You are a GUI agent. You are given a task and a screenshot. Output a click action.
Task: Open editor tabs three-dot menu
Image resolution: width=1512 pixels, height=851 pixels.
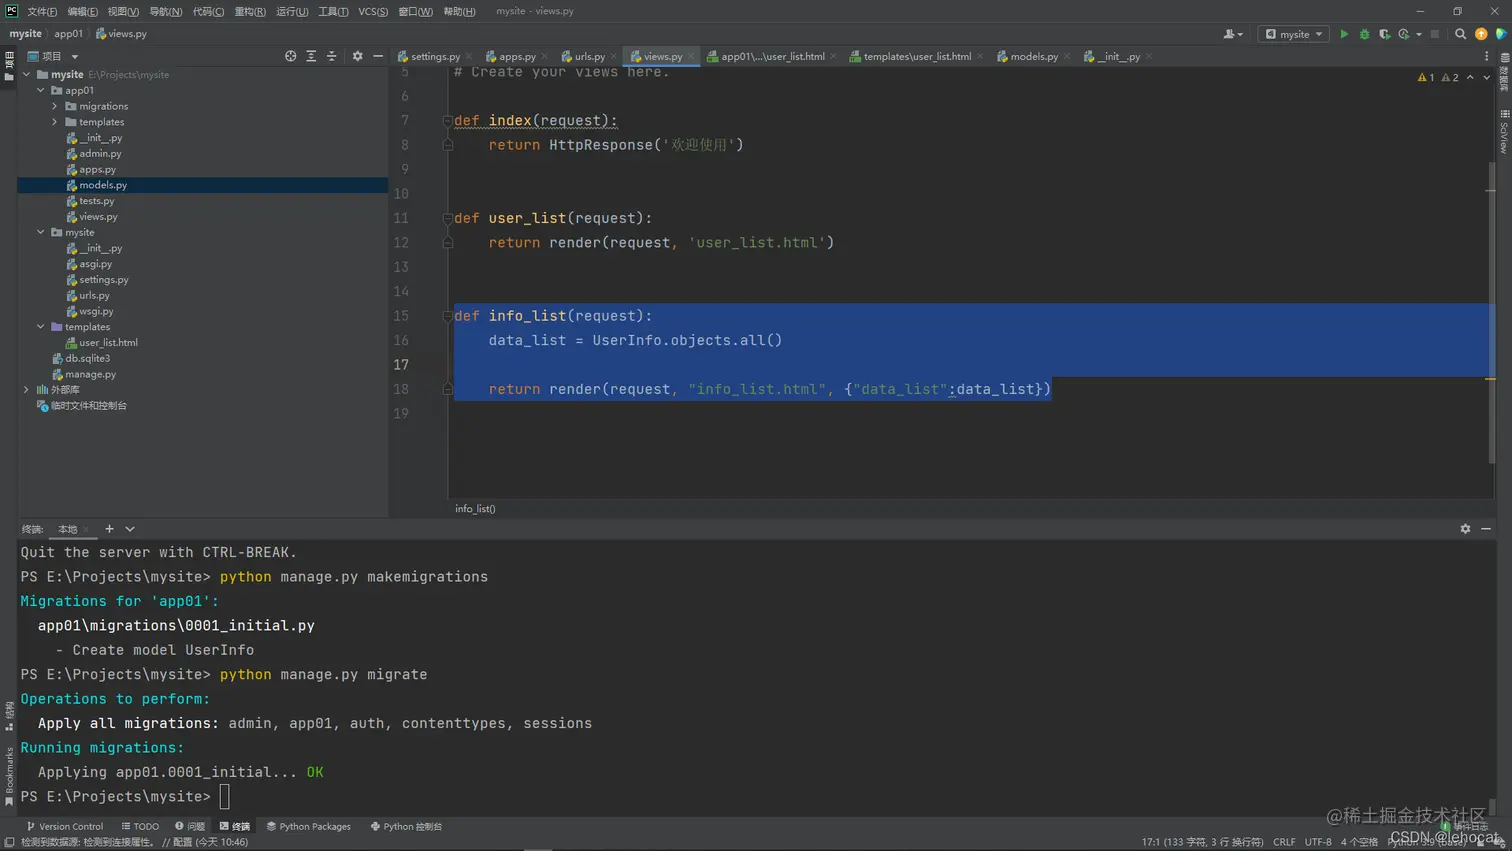click(x=1486, y=56)
